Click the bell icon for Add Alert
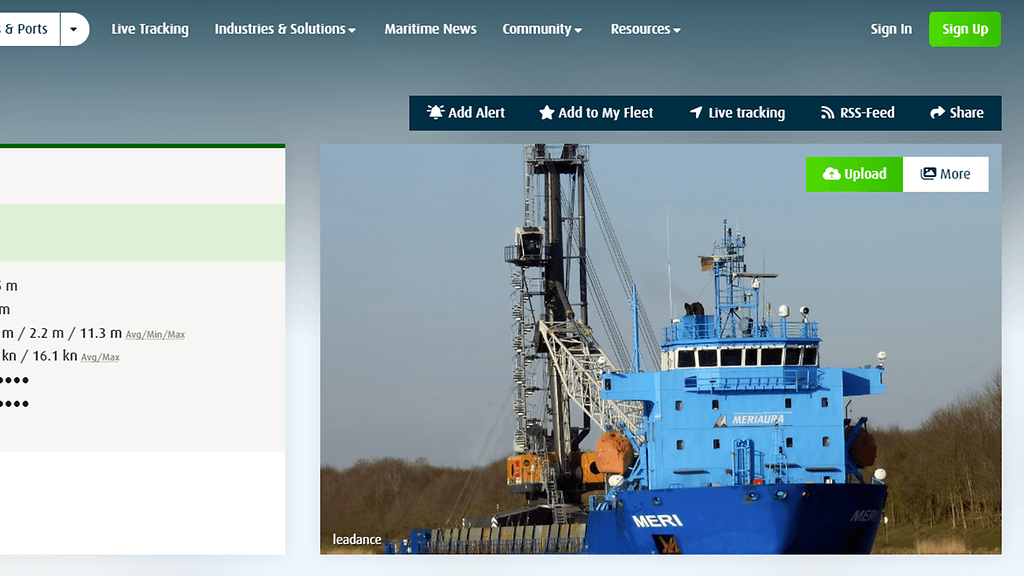 (435, 113)
